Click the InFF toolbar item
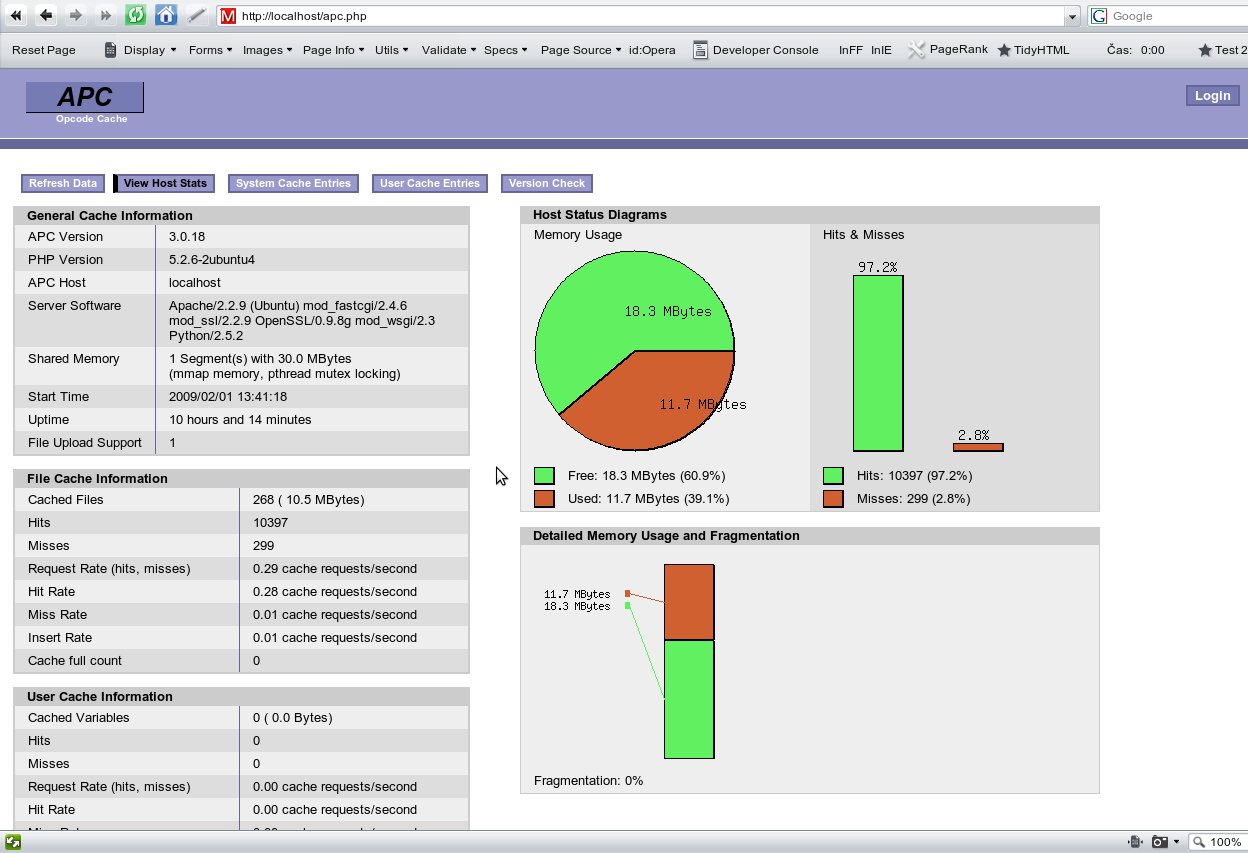The image size is (1248, 853). click(851, 50)
